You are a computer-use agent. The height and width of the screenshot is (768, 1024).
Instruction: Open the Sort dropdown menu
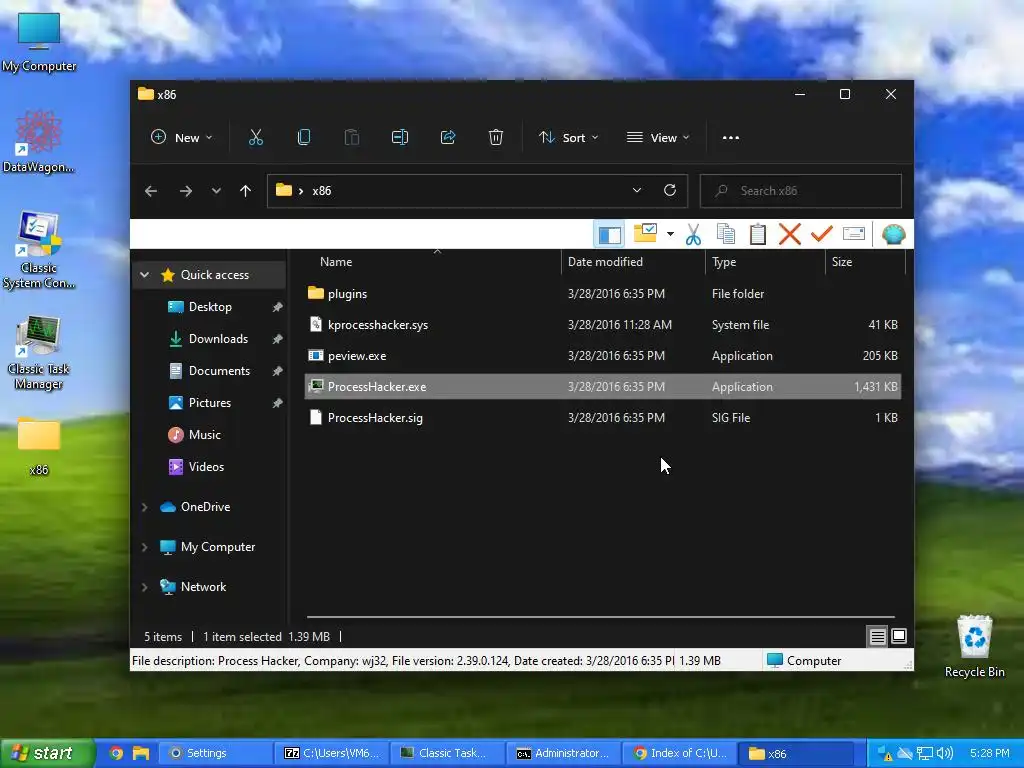click(x=568, y=138)
